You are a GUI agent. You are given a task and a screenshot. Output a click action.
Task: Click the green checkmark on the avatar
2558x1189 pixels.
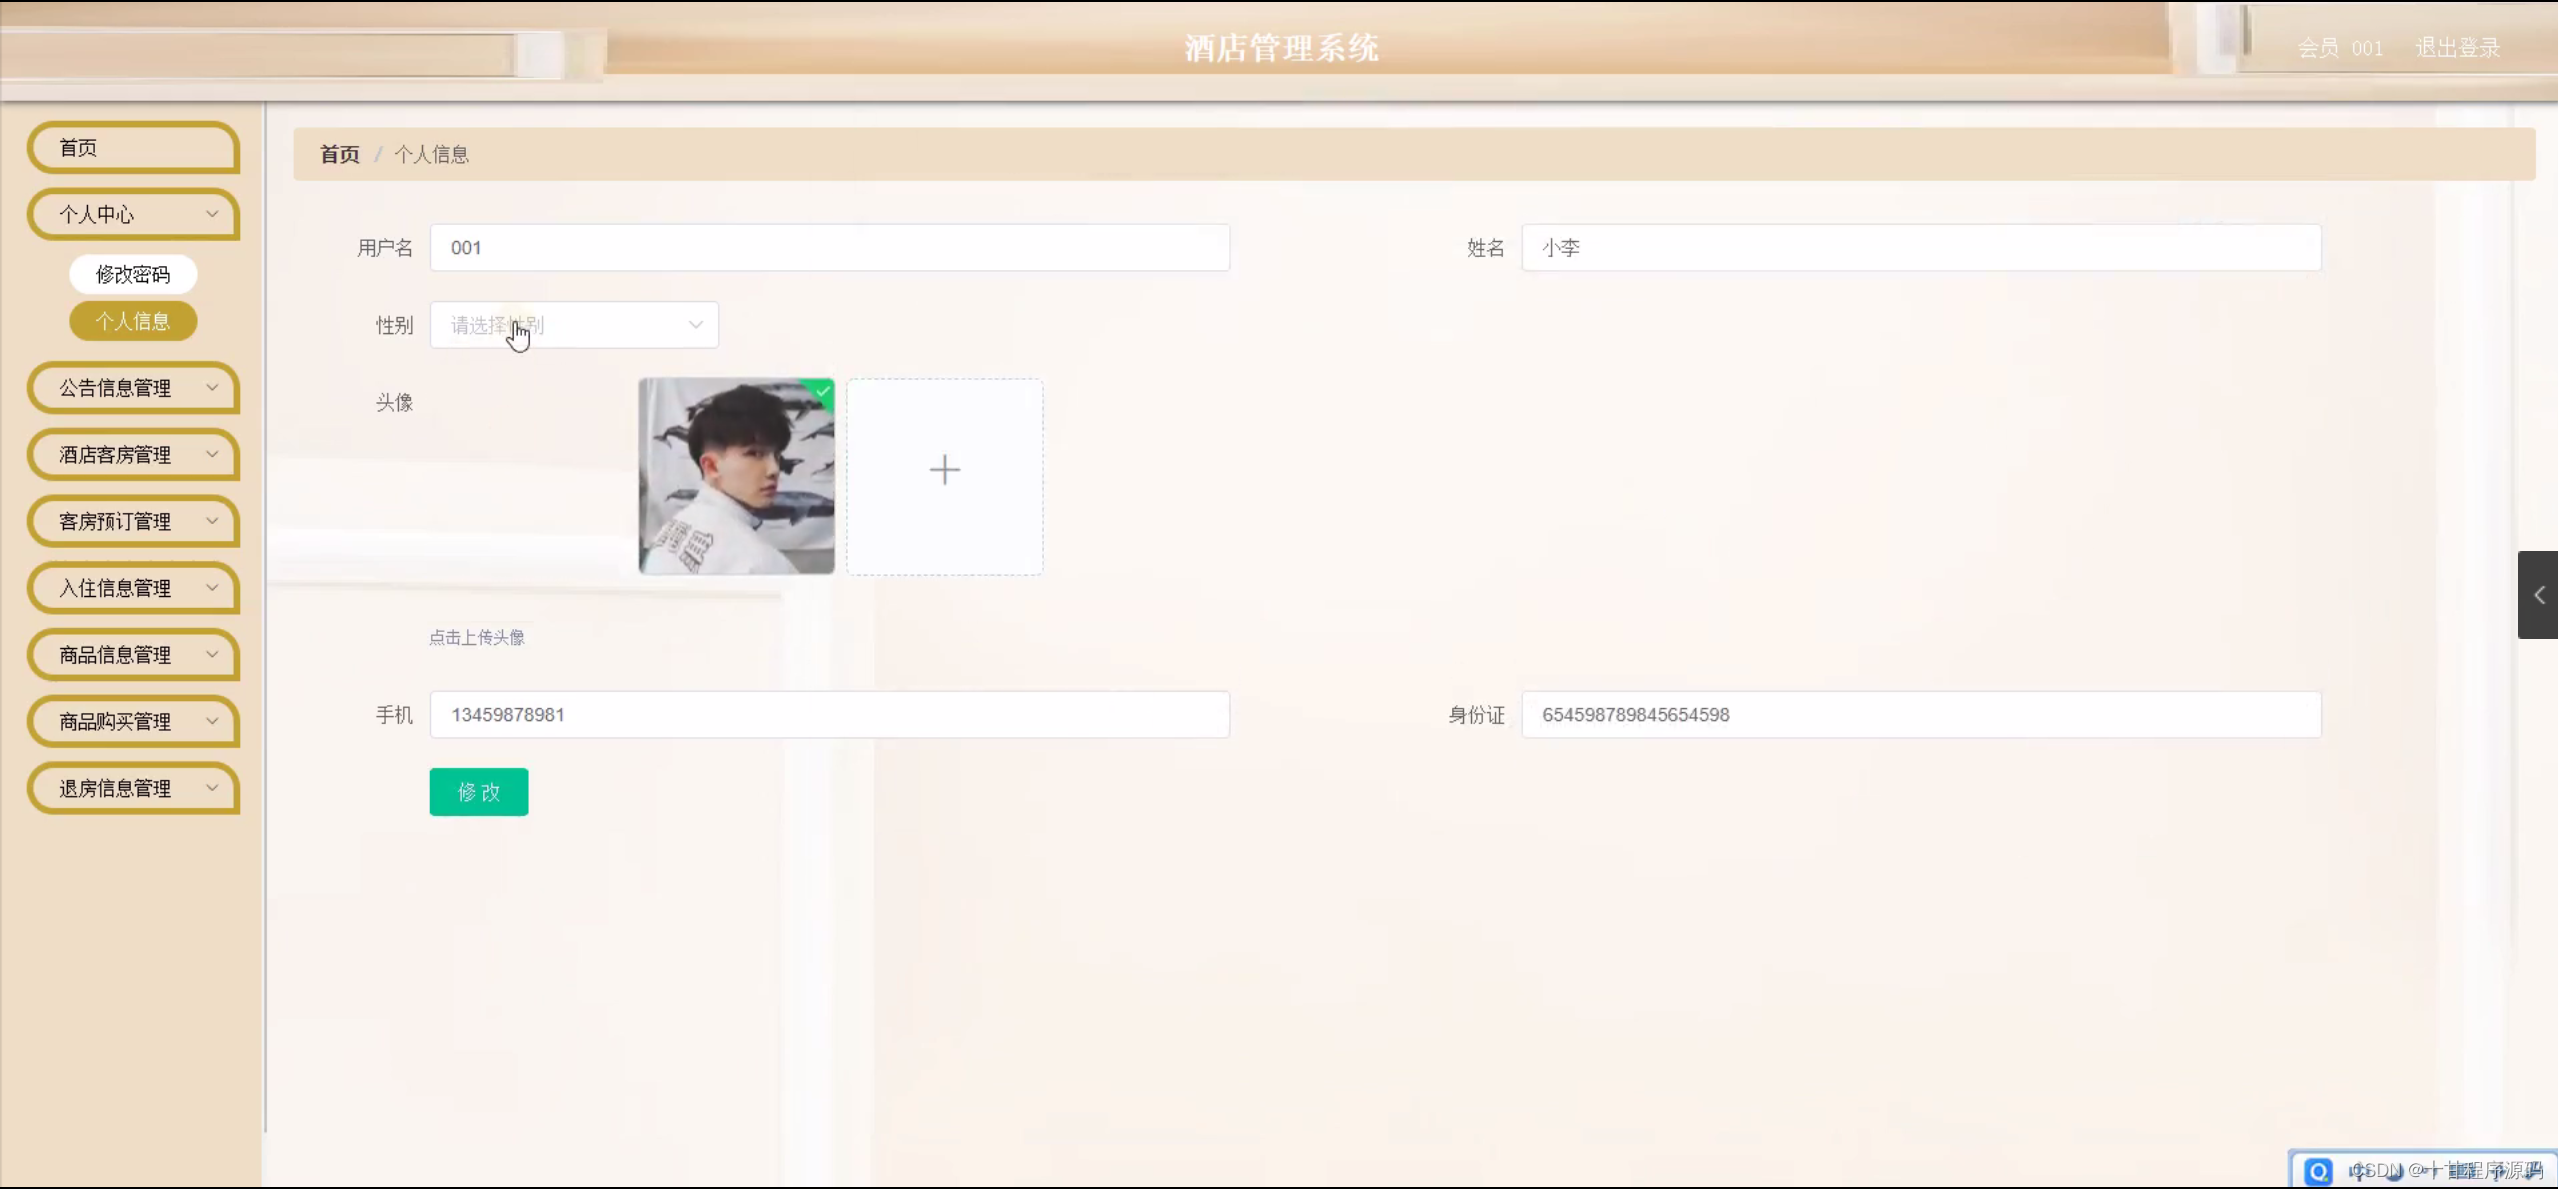tap(820, 393)
